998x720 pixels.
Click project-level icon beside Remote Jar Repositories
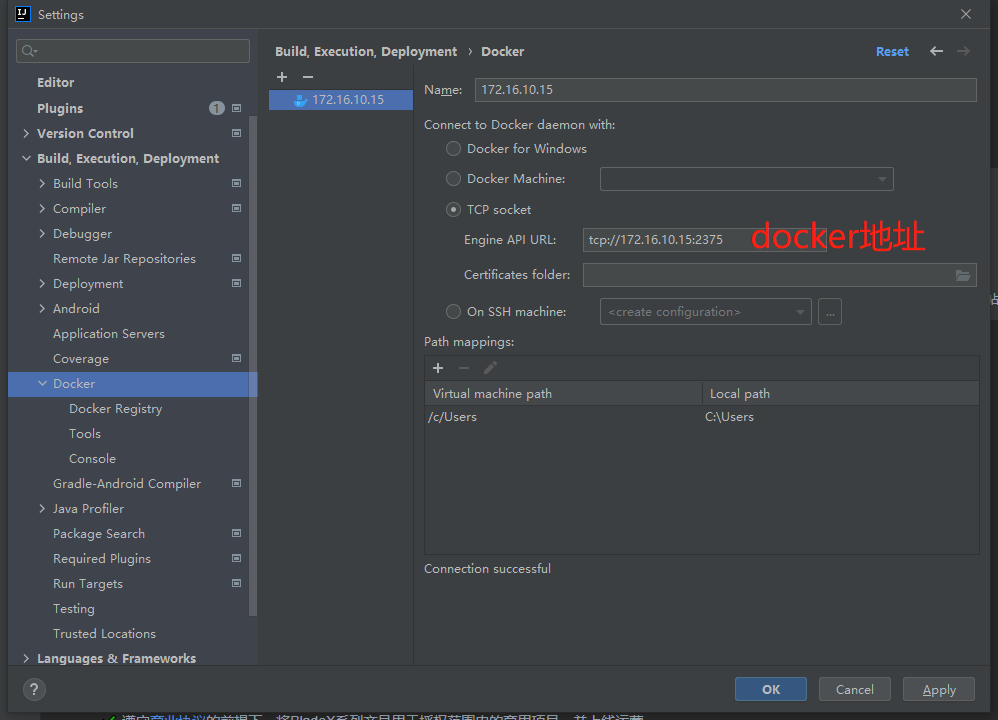pos(237,258)
